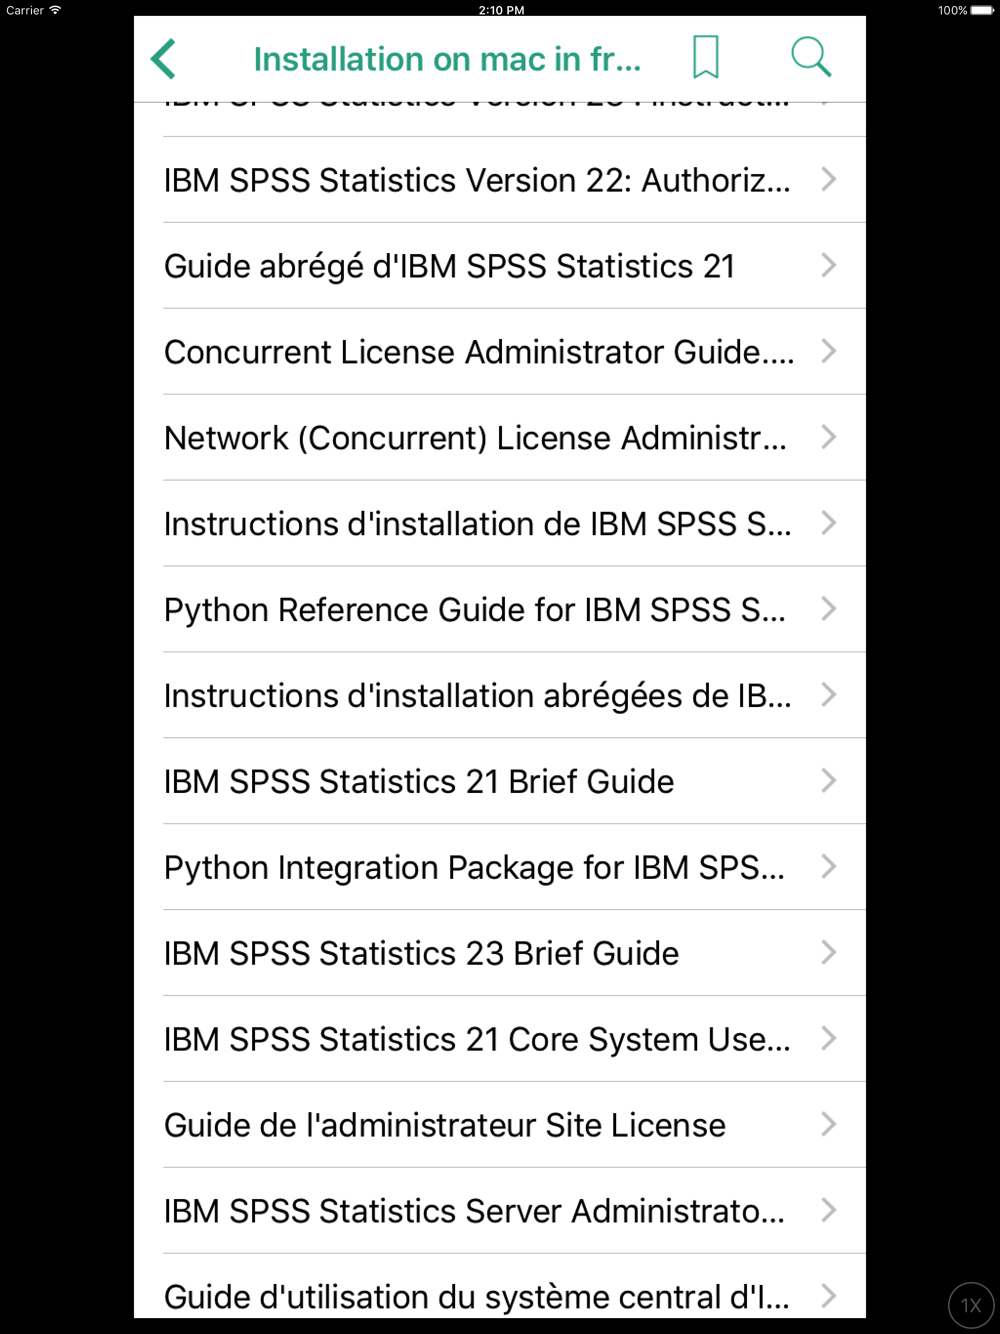1000x1334 pixels.
Task: Tap chevron on Version 22: Authoriz... row
Action: pyautogui.click(x=829, y=179)
